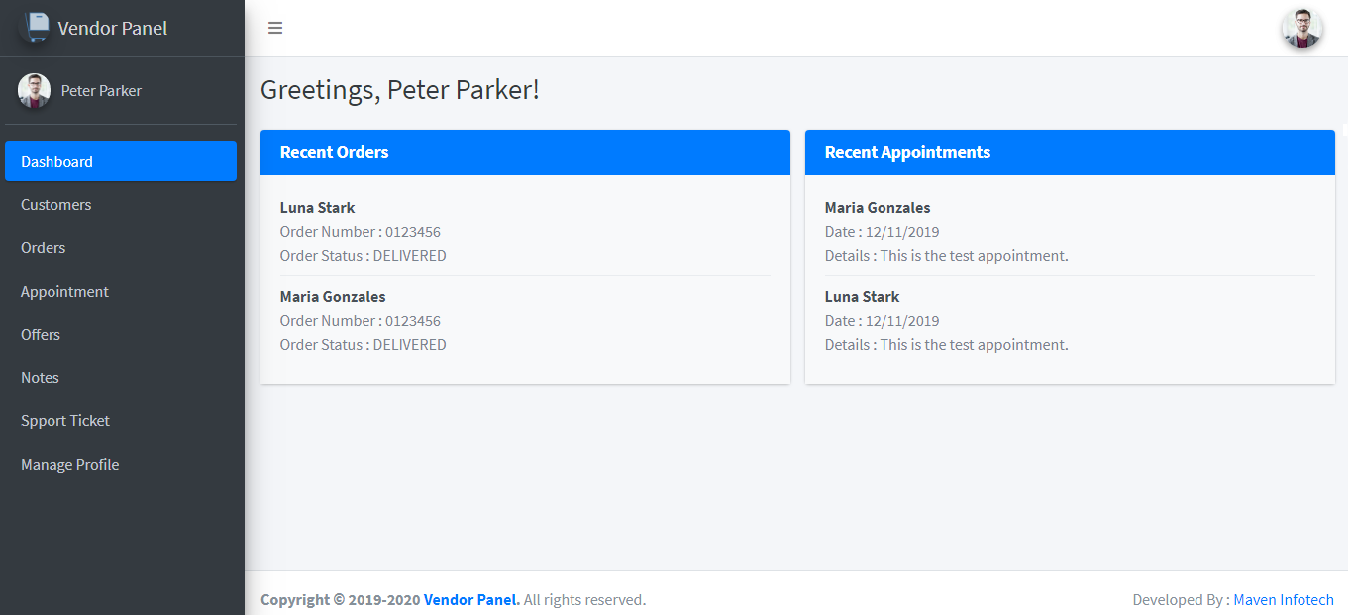
Task: Click the Vendor Panel link in footer
Action: (x=472, y=600)
